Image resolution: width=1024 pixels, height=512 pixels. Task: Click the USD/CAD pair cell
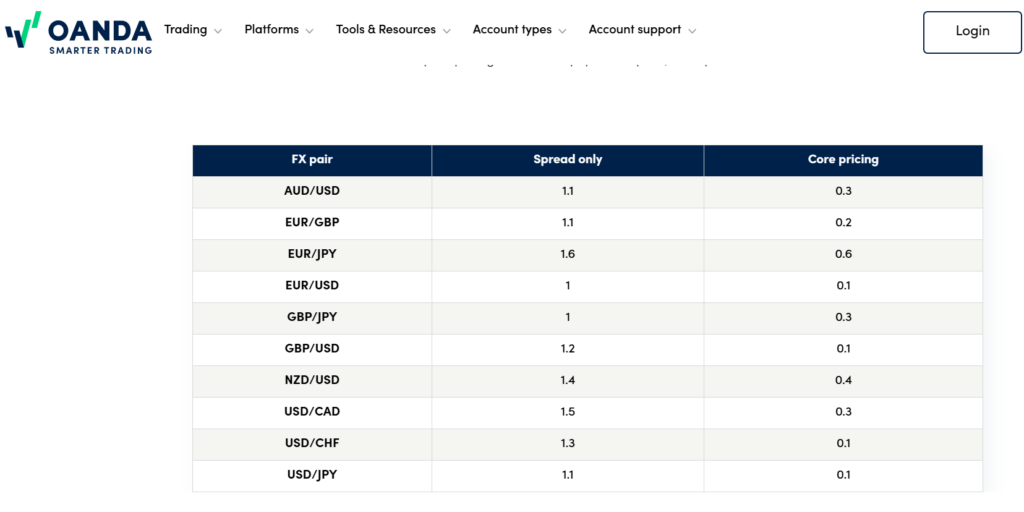click(x=312, y=413)
